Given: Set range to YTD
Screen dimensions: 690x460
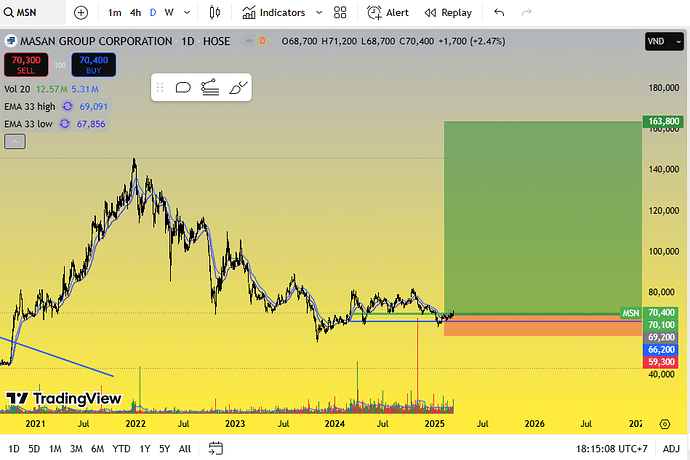Looking at the screenshot, I should click(x=121, y=449).
